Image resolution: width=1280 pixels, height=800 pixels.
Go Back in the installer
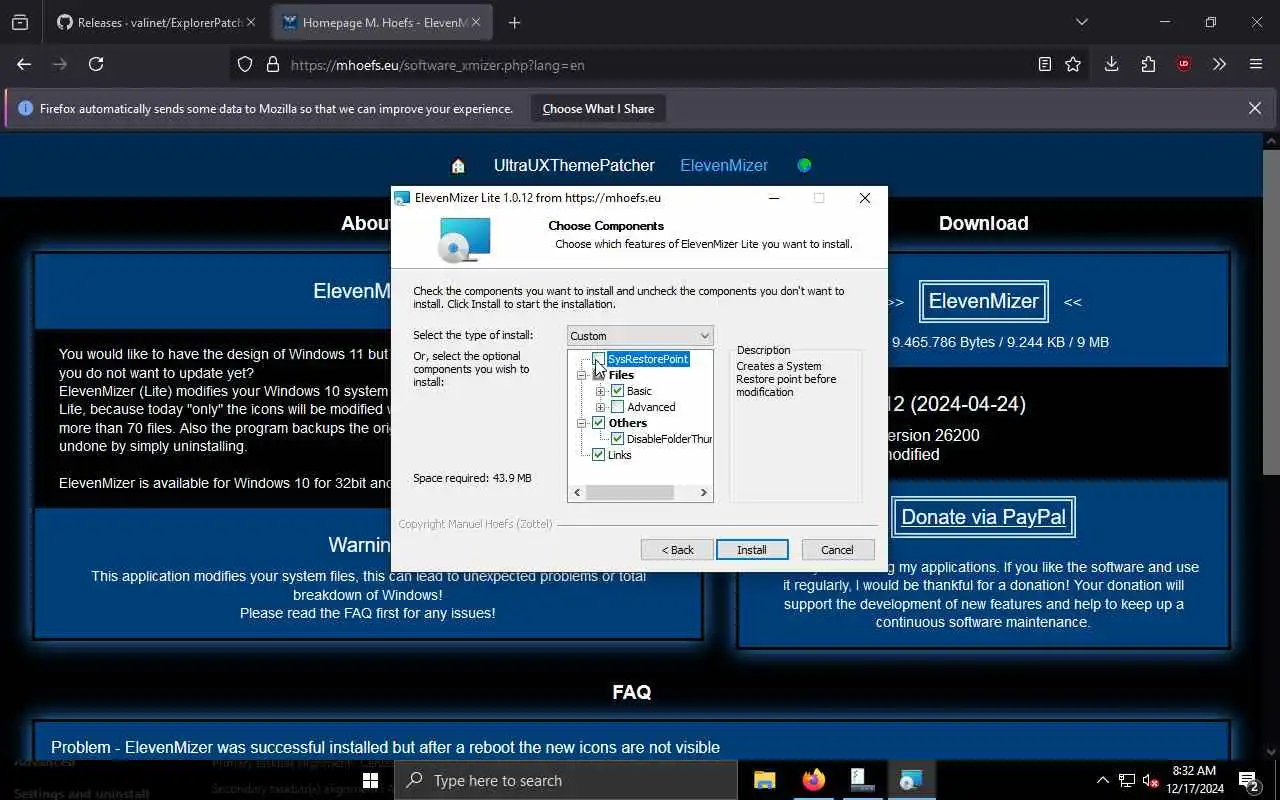coord(677,550)
